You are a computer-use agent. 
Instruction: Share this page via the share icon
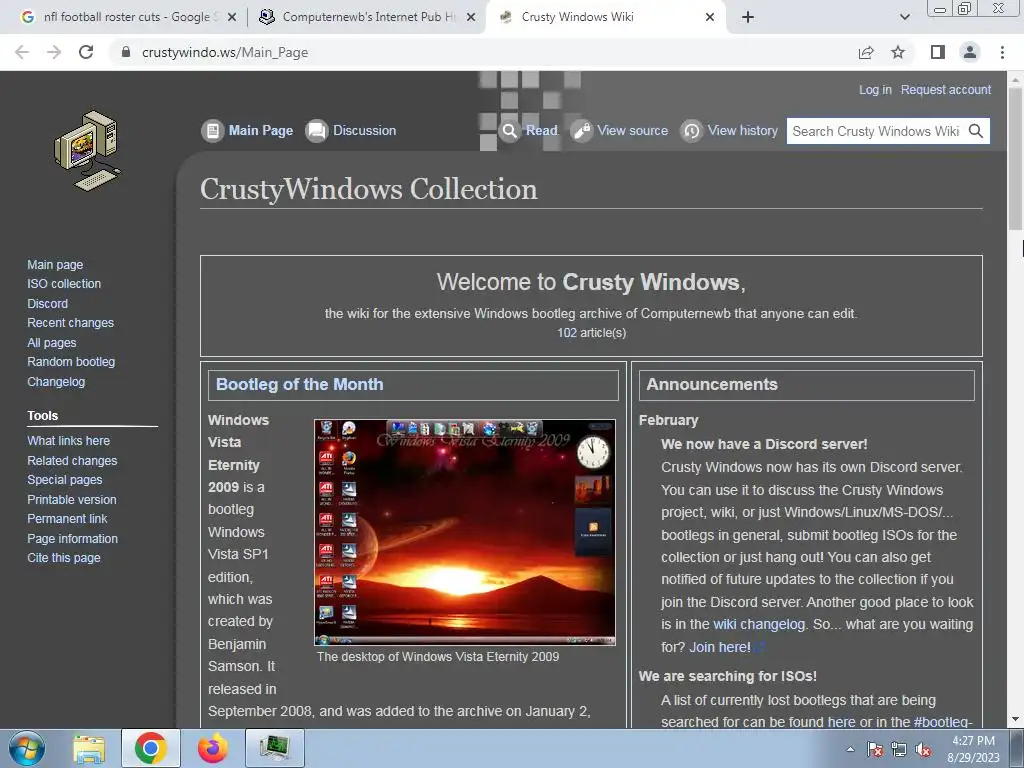point(866,52)
